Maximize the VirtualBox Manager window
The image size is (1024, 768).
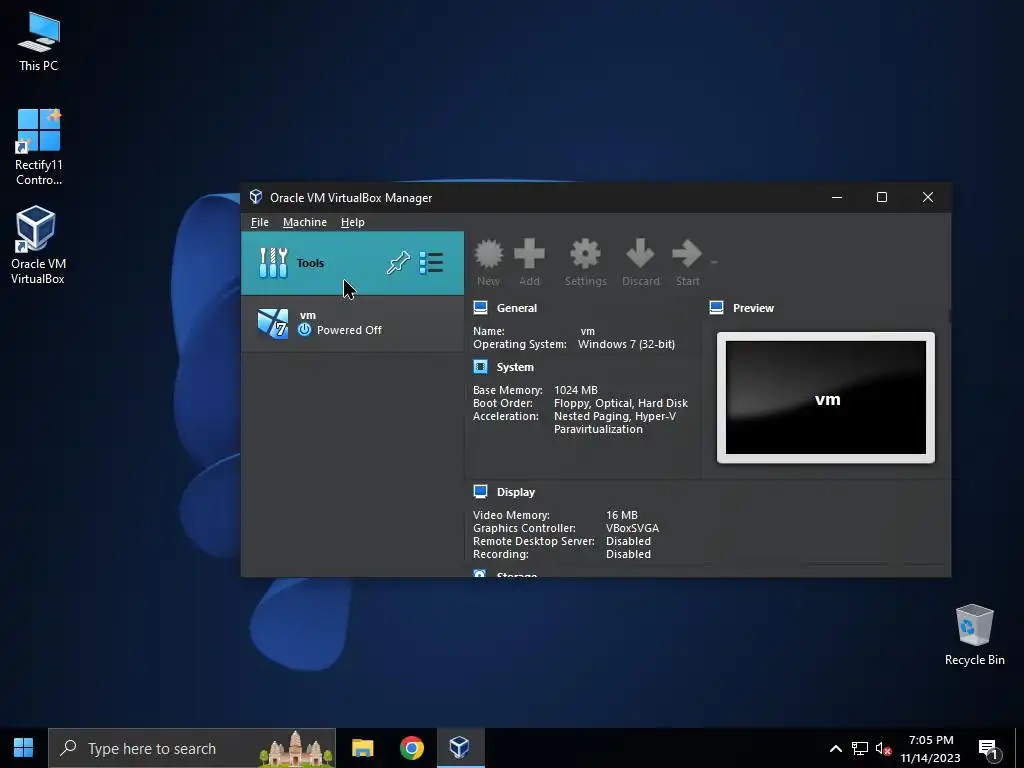click(x=882, y=197)
